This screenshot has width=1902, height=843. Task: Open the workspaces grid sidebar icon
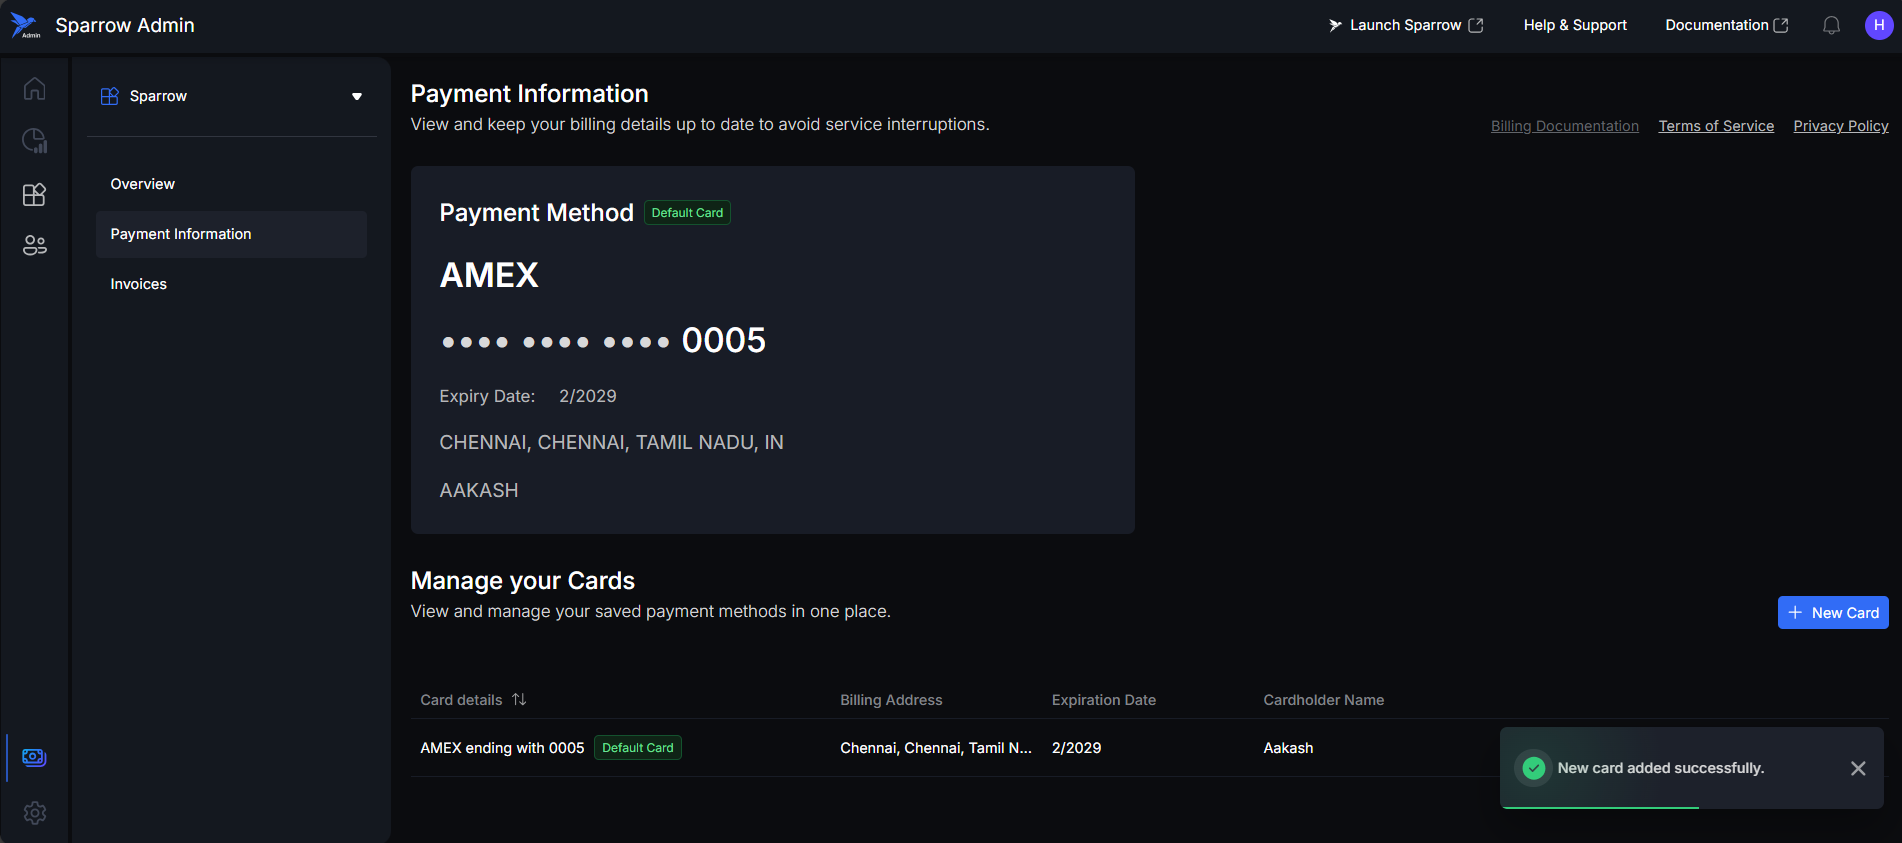[x=34, y=194]
